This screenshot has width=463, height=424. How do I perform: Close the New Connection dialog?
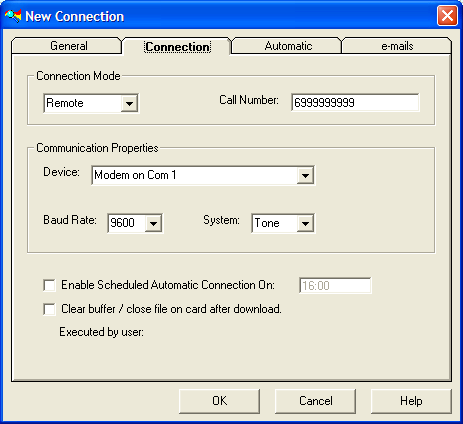click(x=447, y=16)
